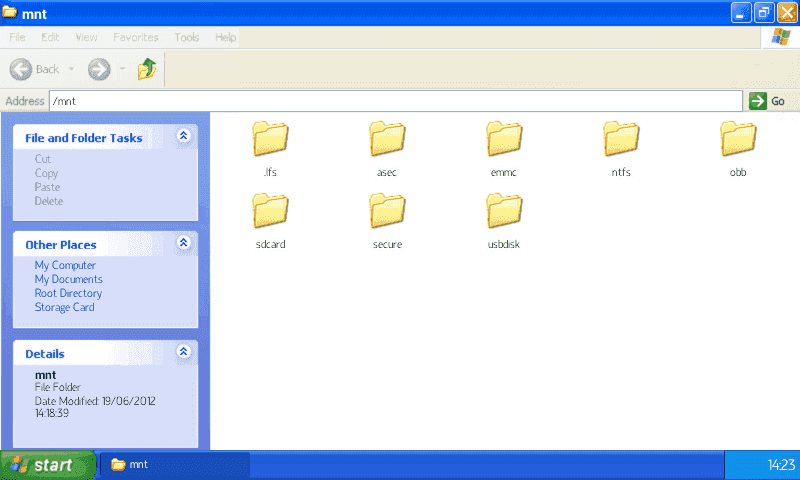Image resolution: width=800 pixels, height=480 pixels.
Task: Click Copy in folder tasks
Action: click(46, 173)
